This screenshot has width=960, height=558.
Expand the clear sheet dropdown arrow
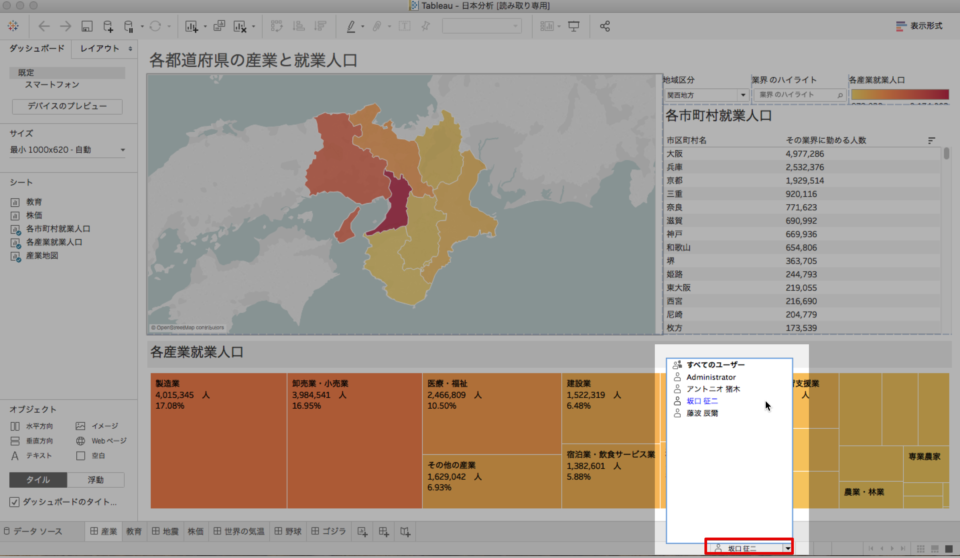click(253, 26)
